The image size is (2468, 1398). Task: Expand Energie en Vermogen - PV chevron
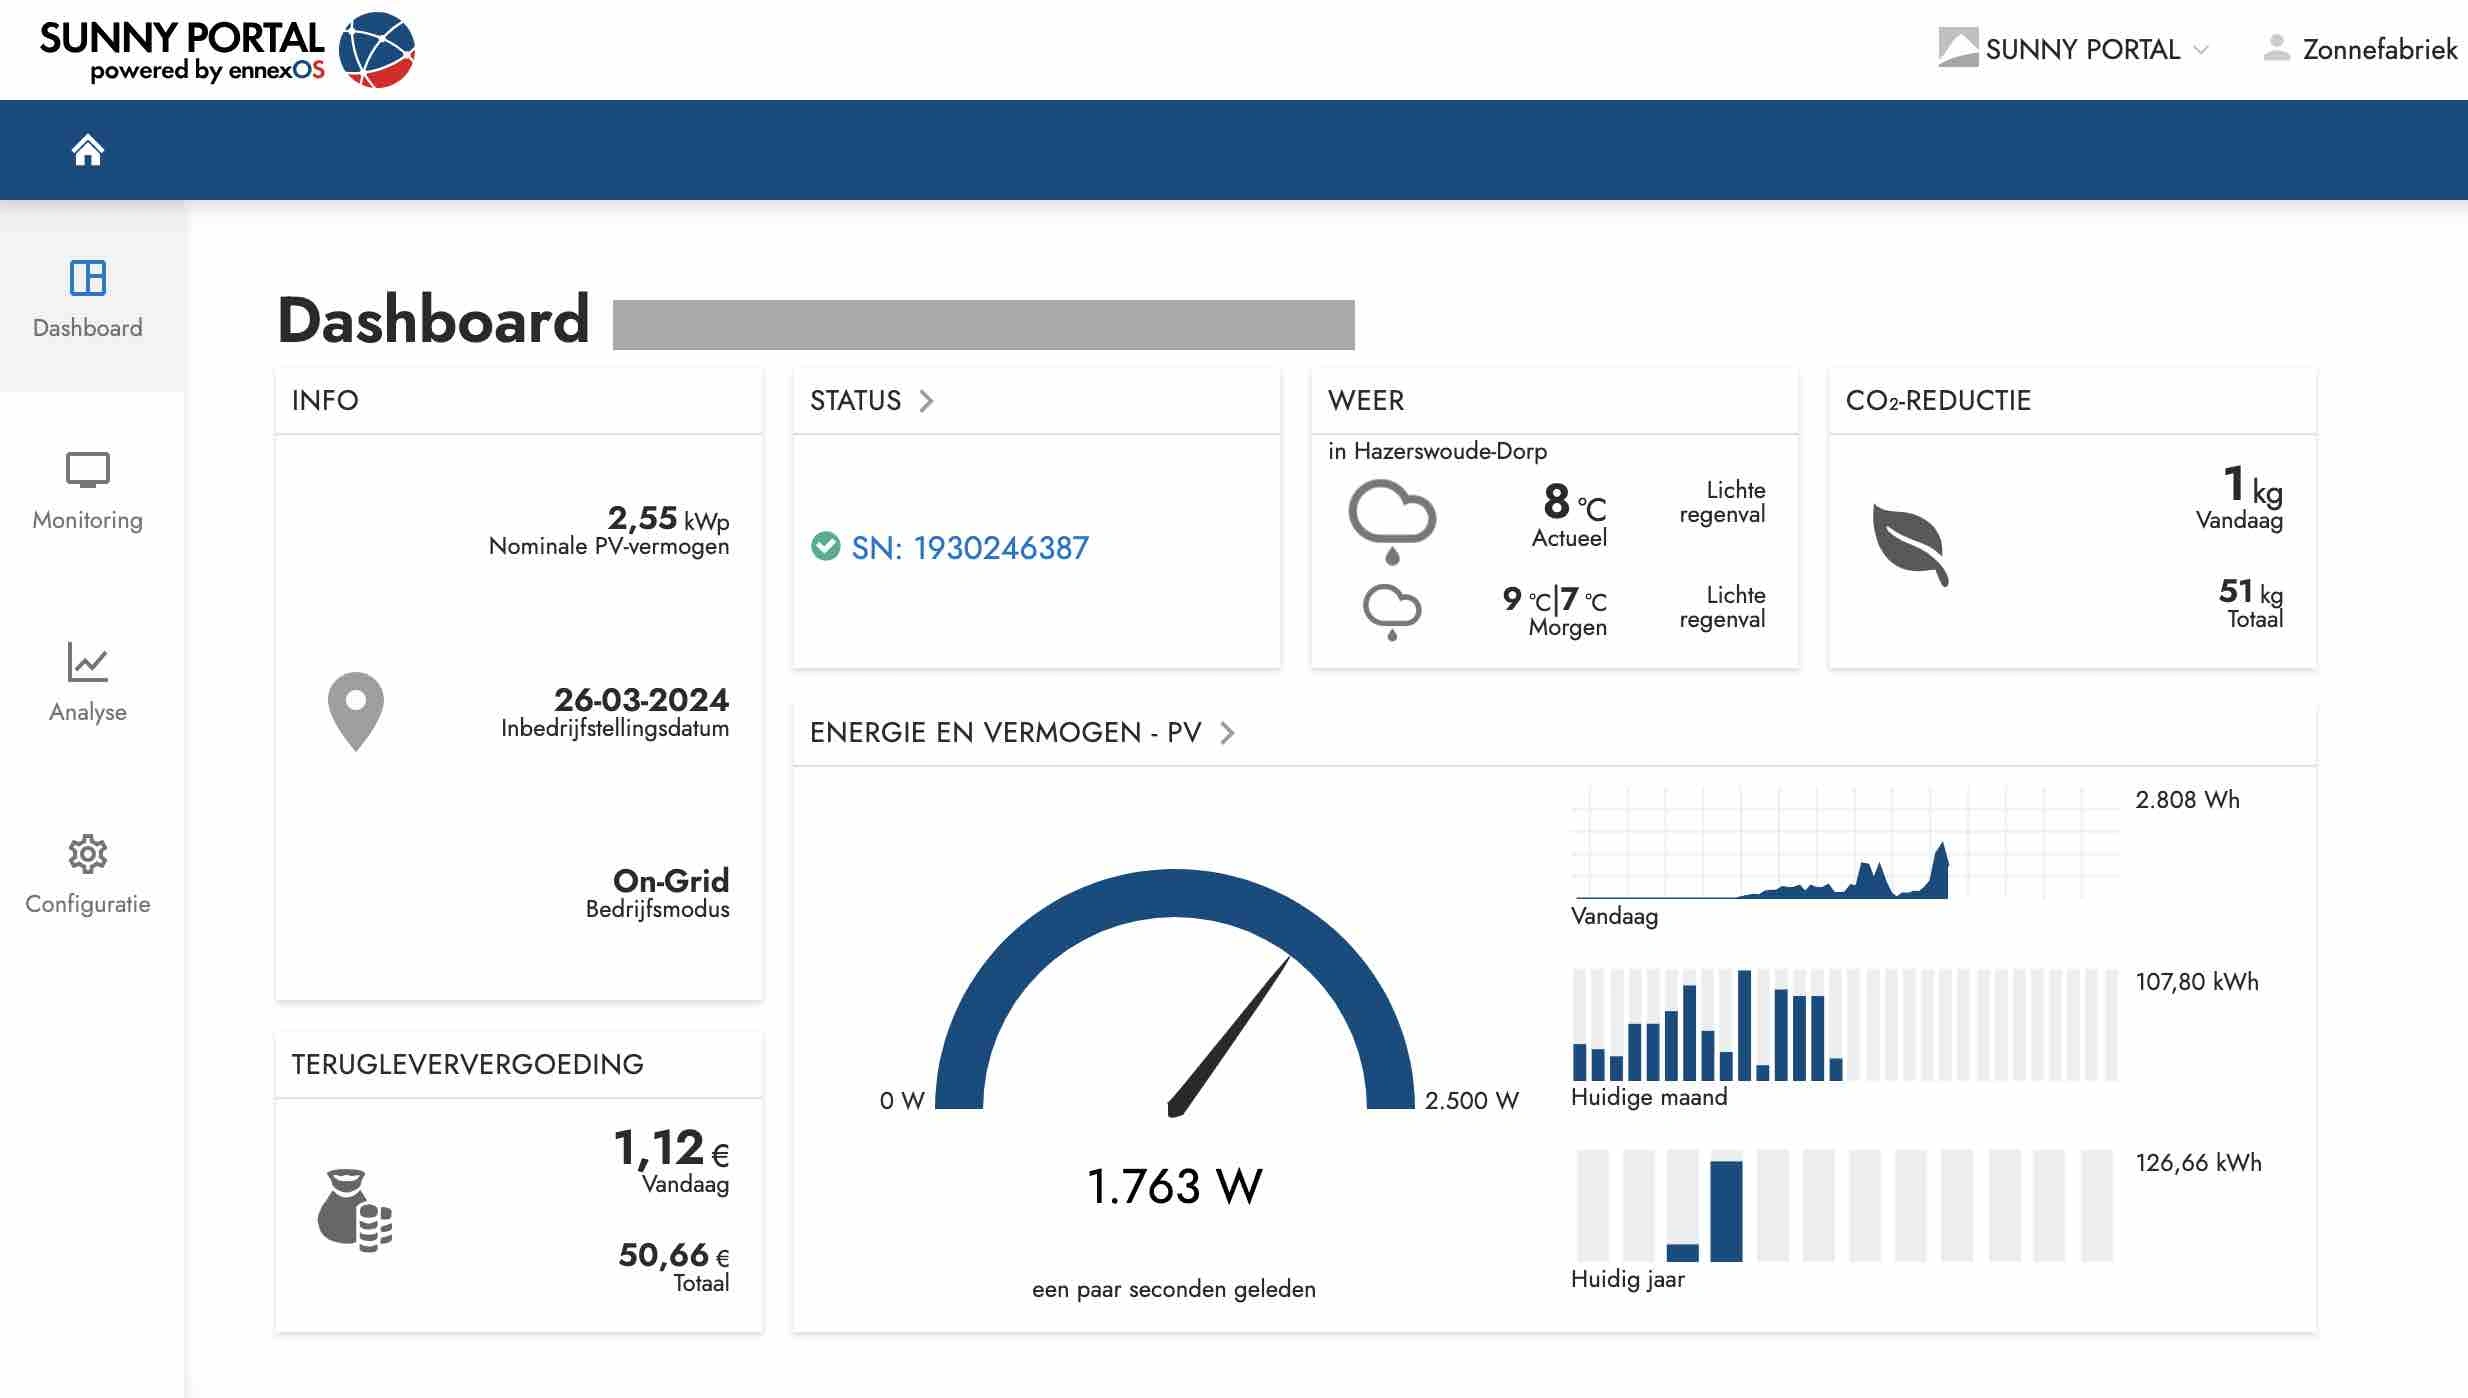point(1227,733)
